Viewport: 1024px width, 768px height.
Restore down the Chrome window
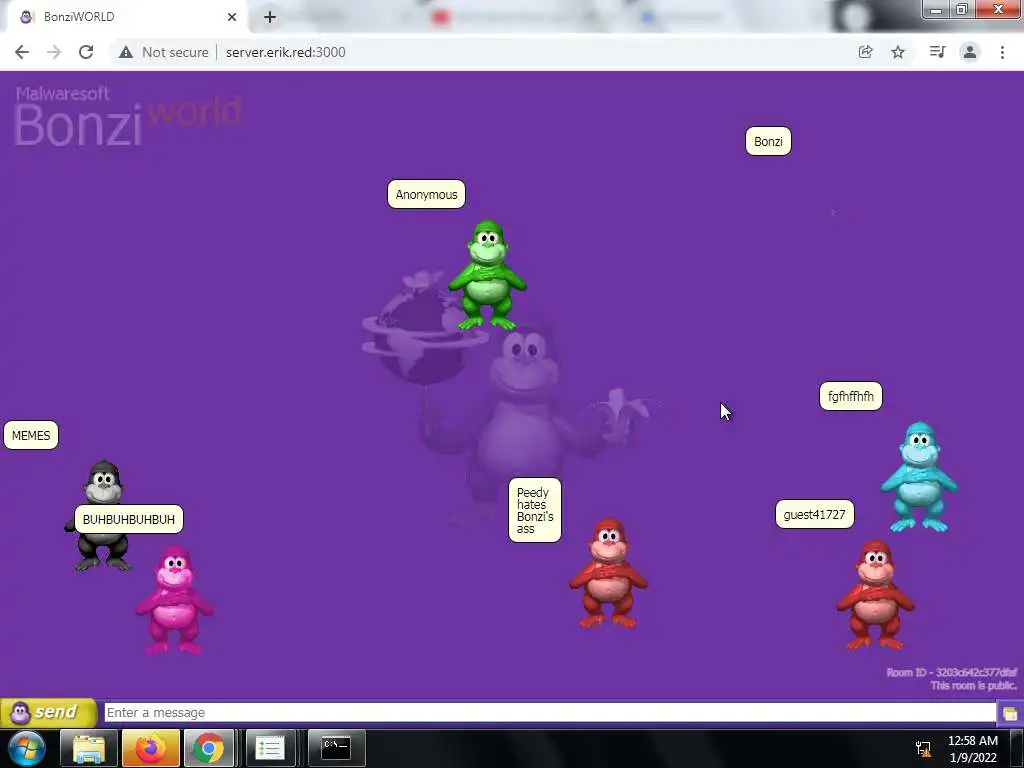coord(962,10)
